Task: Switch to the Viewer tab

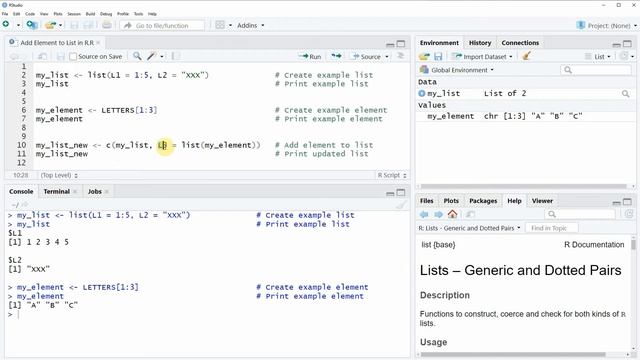Action: (x=542, y=201)
